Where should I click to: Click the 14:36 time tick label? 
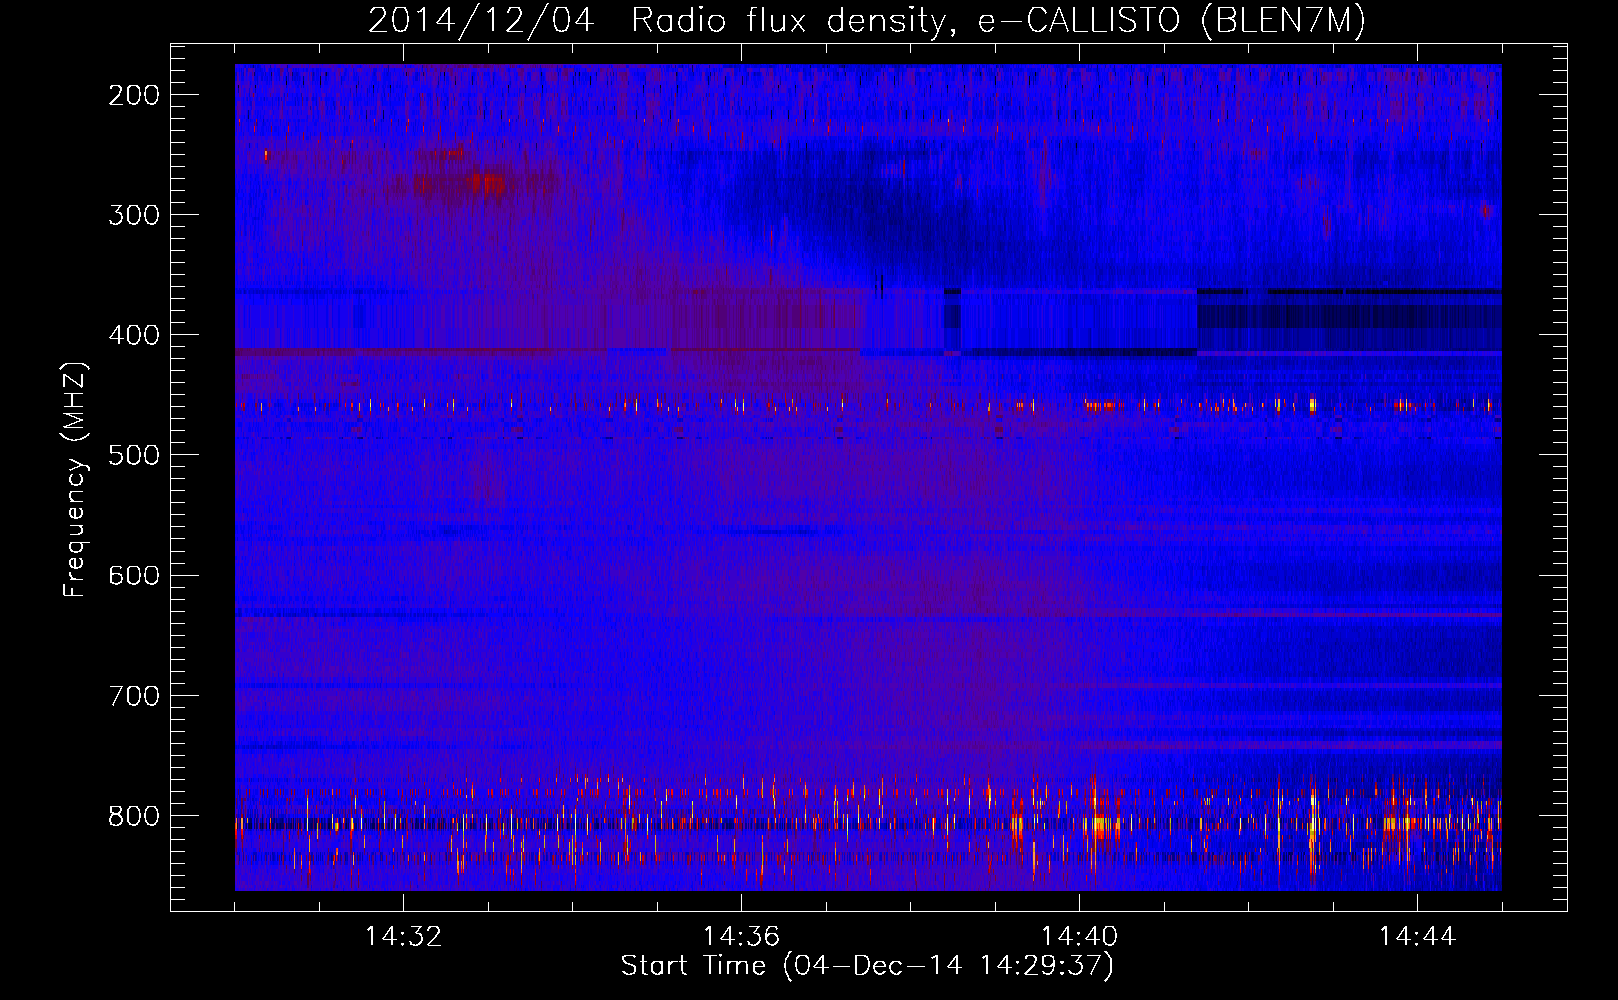[x=741, y=937]
